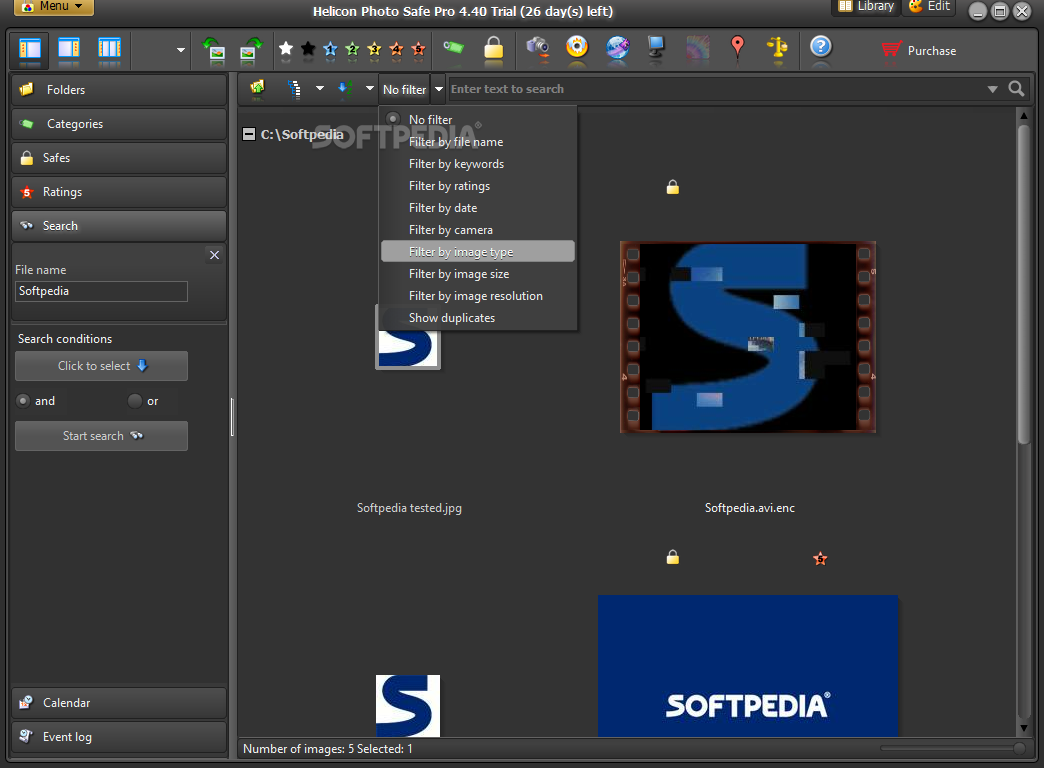Open the Menu dropdown
Image resolution: width=1044 pixels, height=768 pixels.
point(54,7)
